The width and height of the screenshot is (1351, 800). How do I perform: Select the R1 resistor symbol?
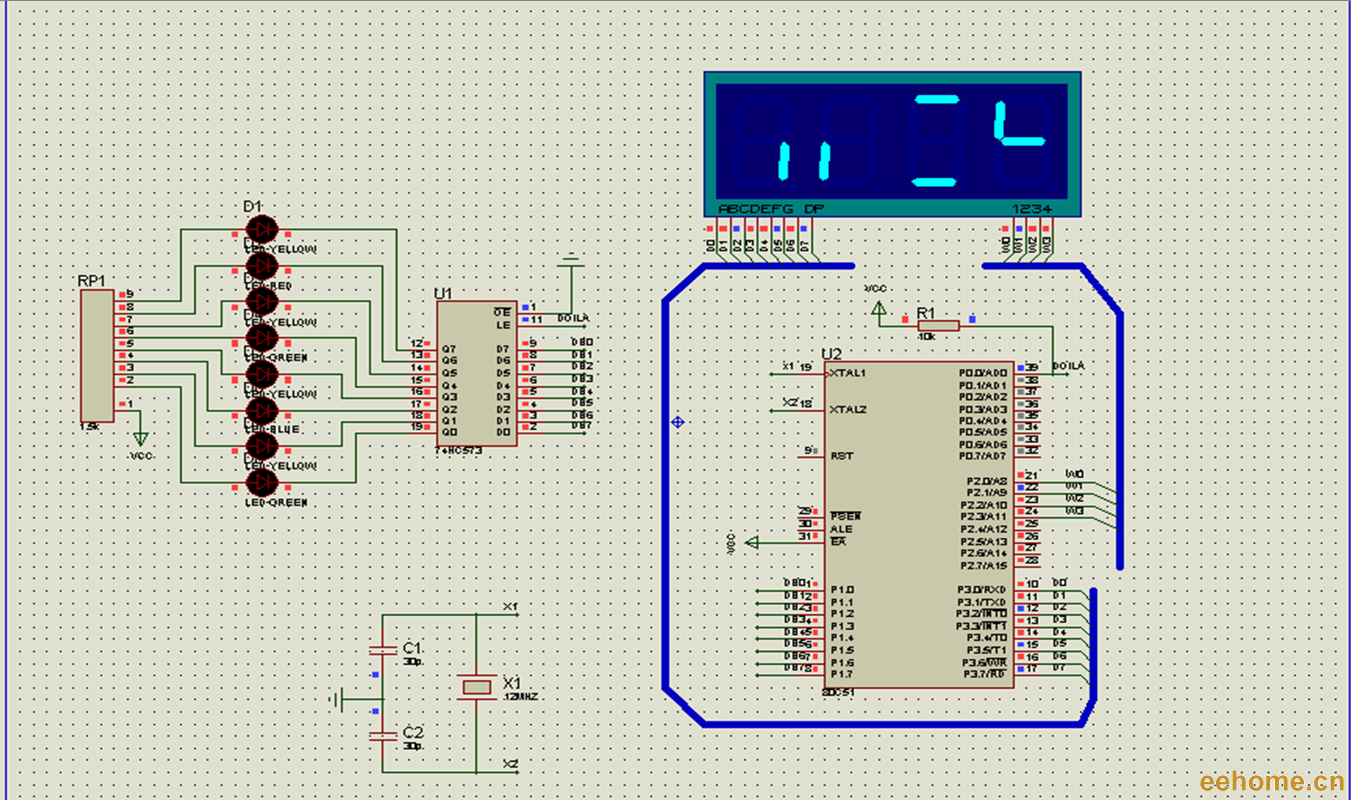(x=938, y=325)
